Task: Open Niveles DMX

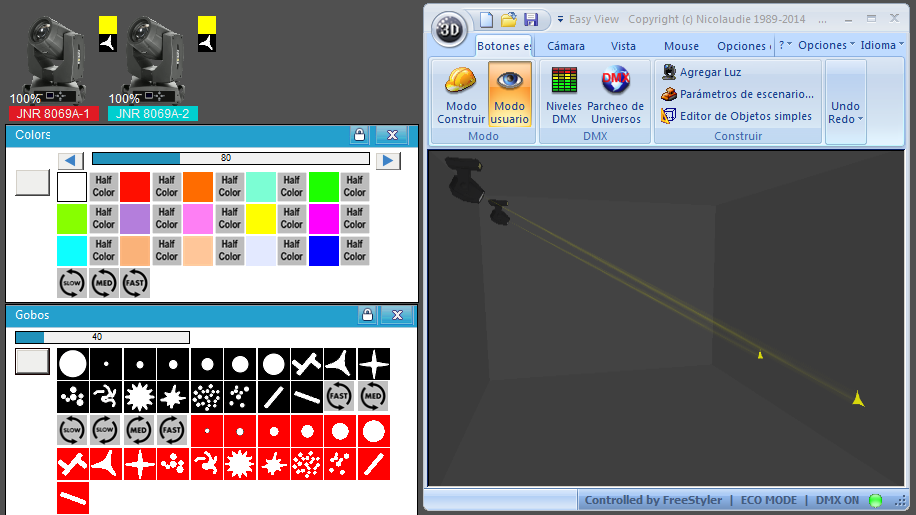Action: (x=564, y=95)
